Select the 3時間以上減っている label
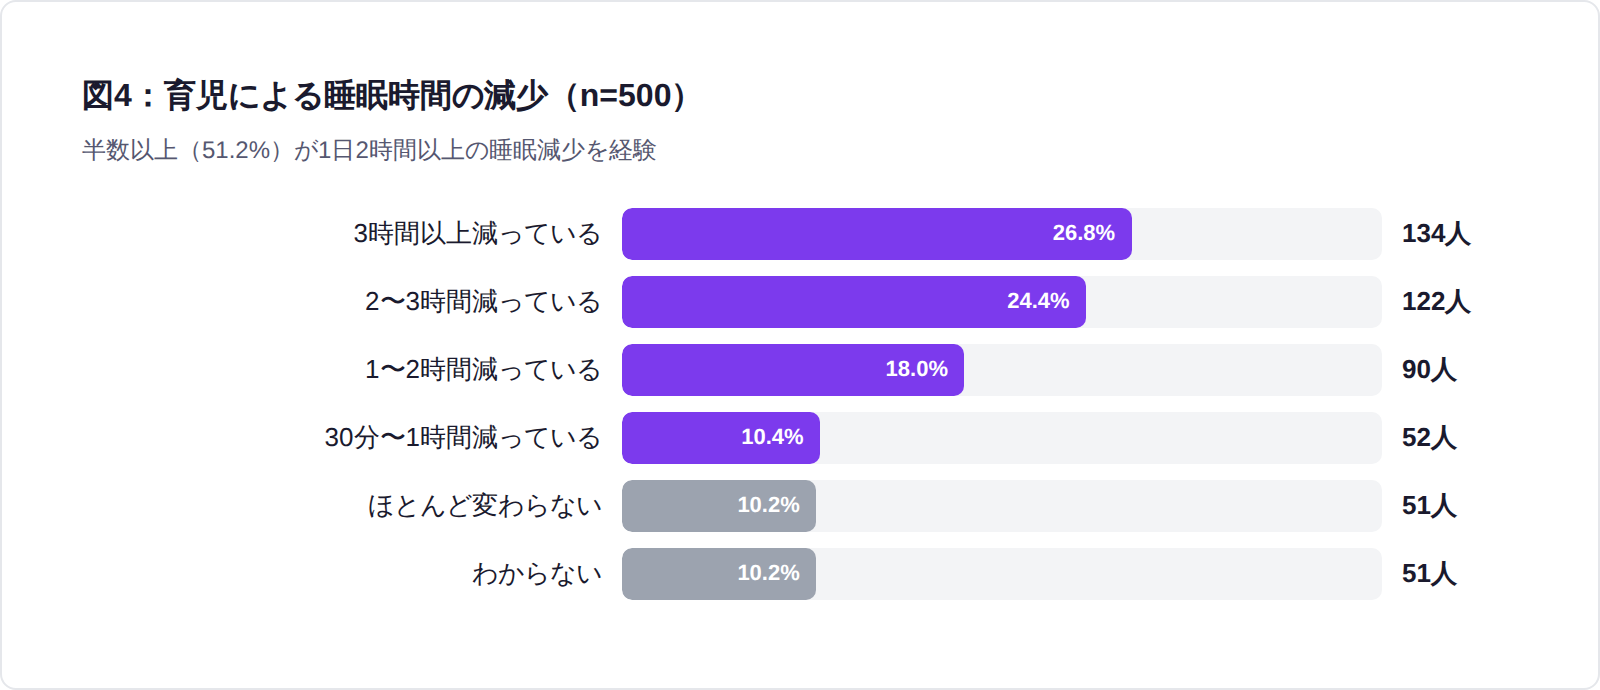Image resolution: width=1600 pixels, height=690 pixels. coord(477,234)
